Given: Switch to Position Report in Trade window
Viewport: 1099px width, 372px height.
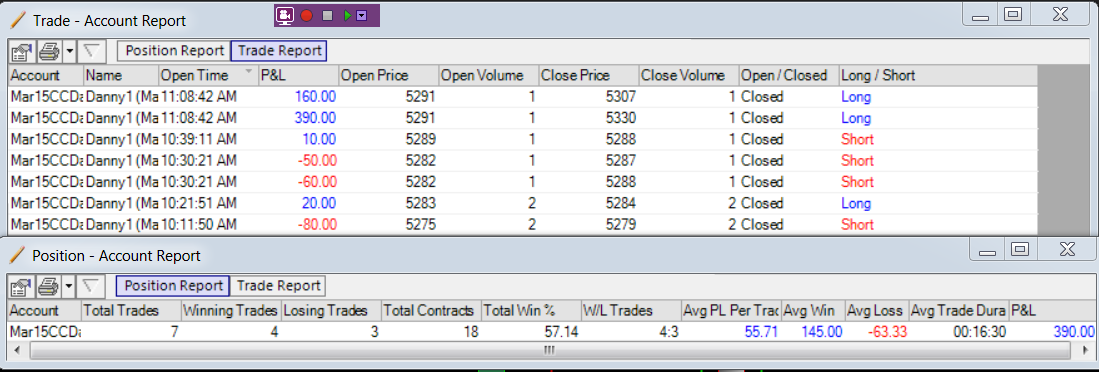Looking at the screenshot, I should 174,50.
